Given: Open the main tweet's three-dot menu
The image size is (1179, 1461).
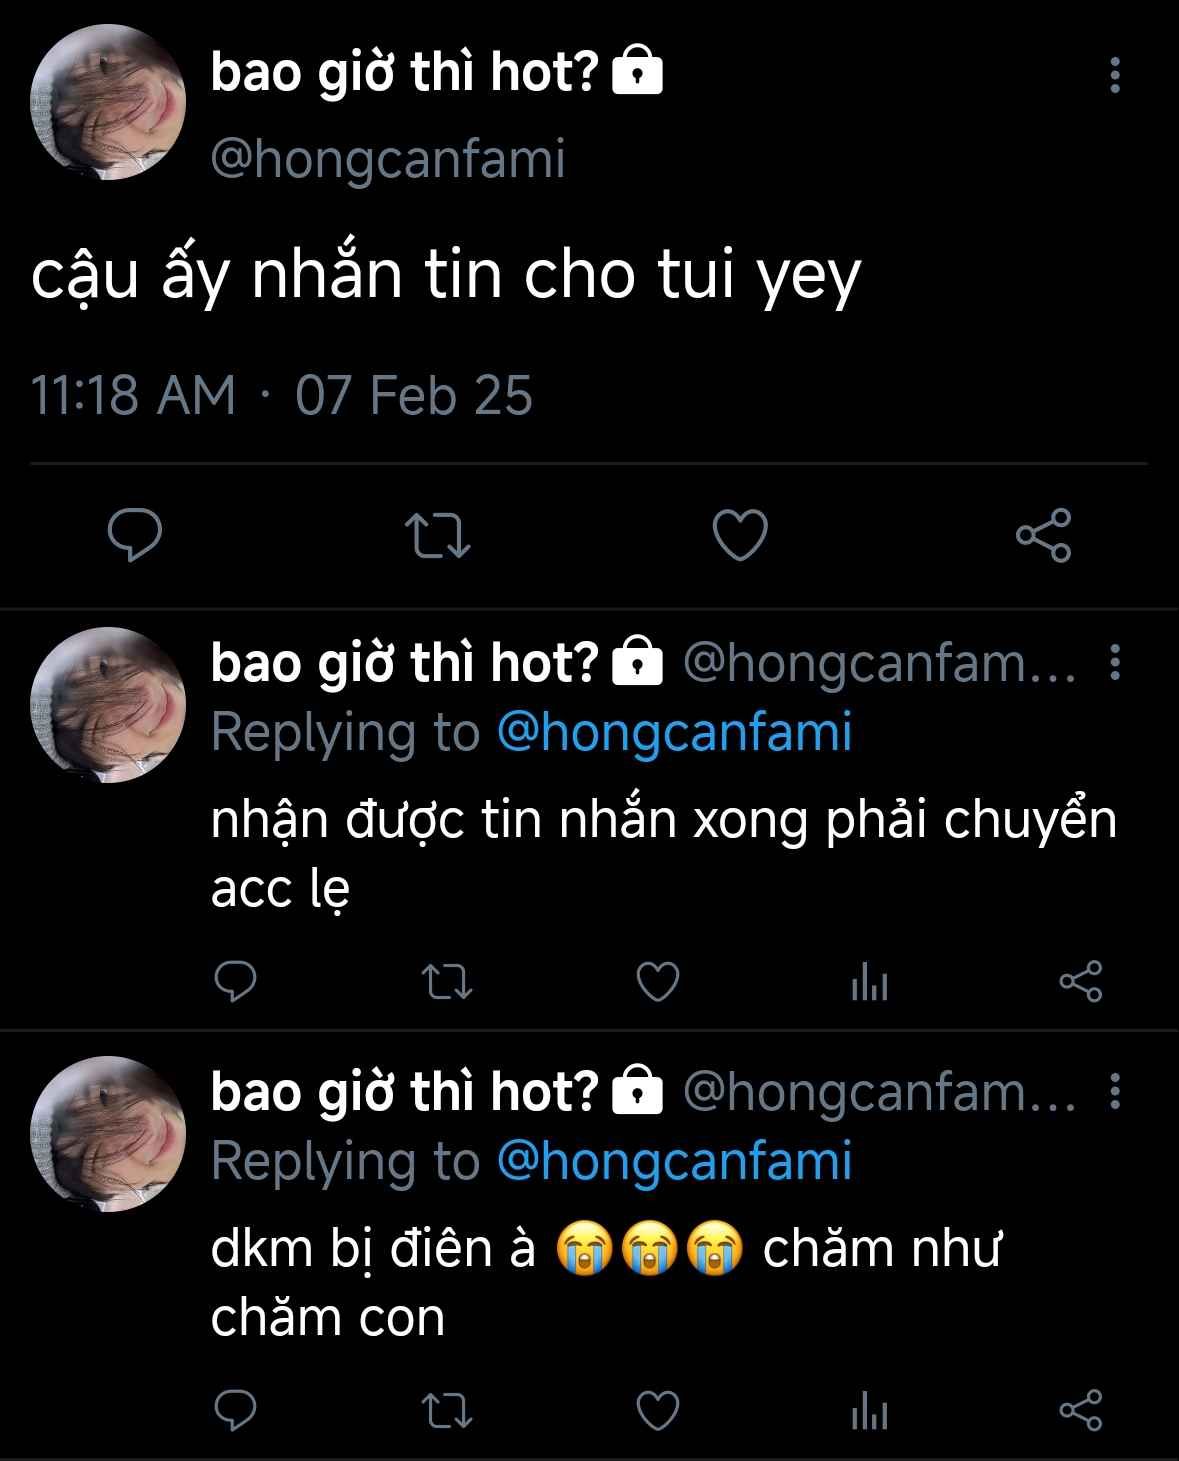Looking at the screenshot, I should (1115, 76).
